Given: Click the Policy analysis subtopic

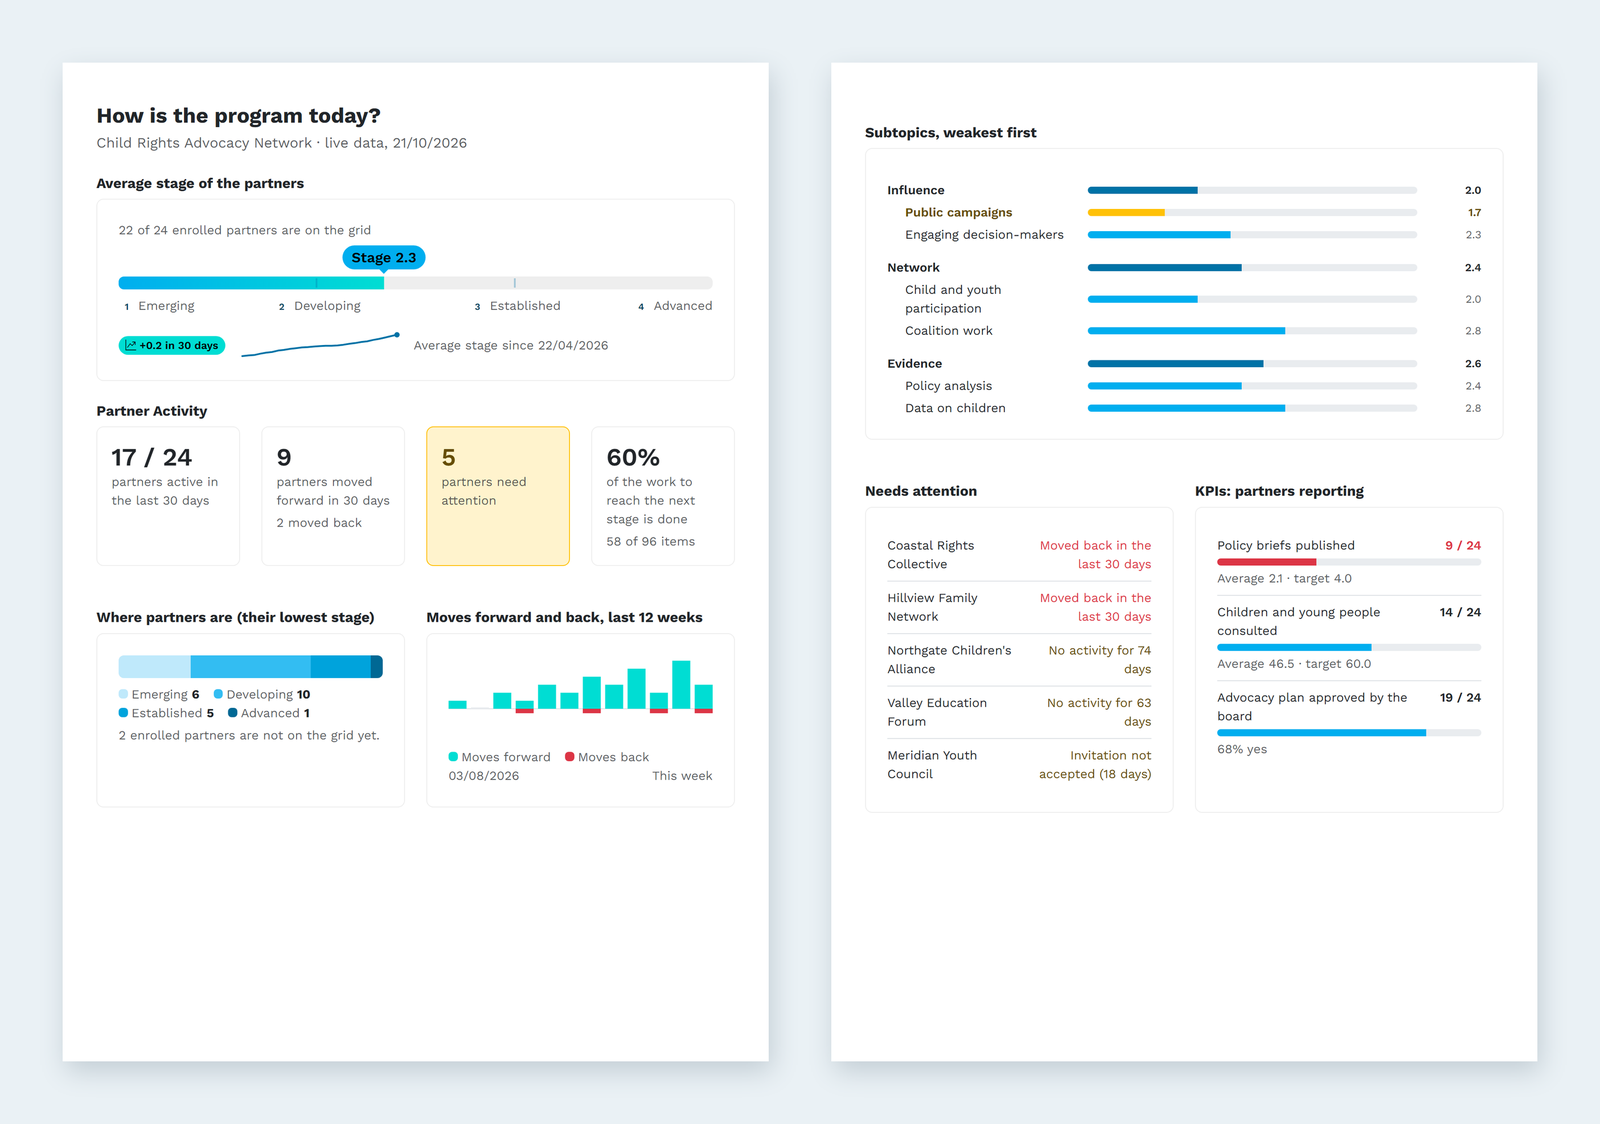Looking at the screenshot, I should pyautogui.click(x=1184, y=386).
